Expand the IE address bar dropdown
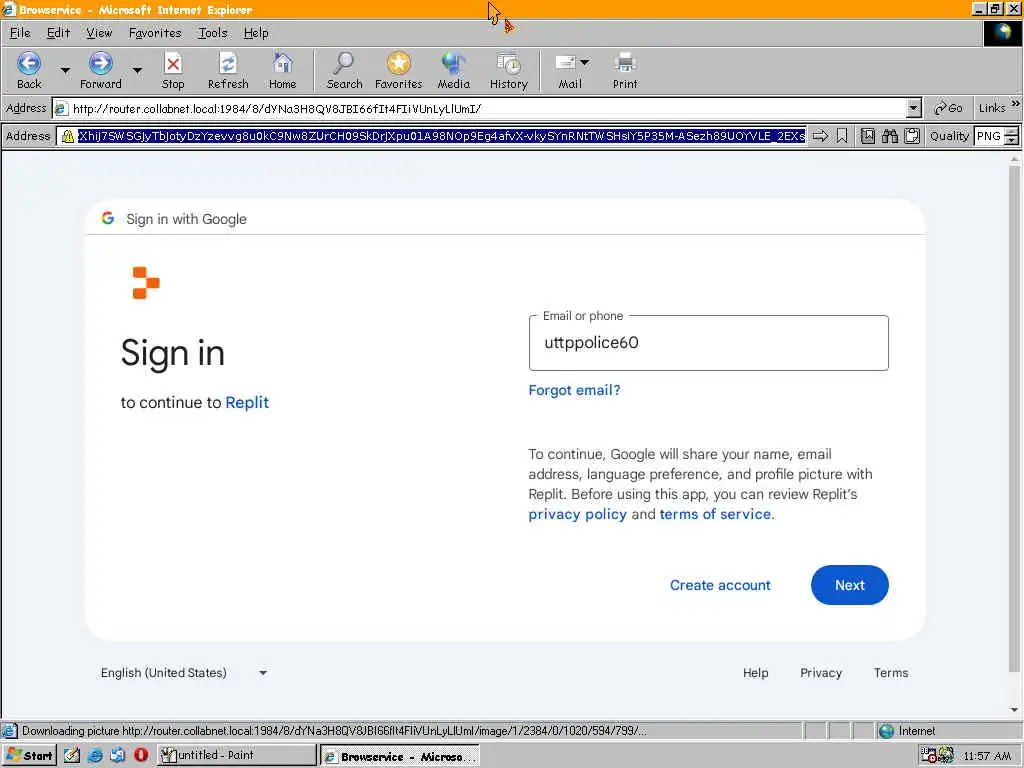Screen dimensions: 1024x768 [x=914, y=108]
